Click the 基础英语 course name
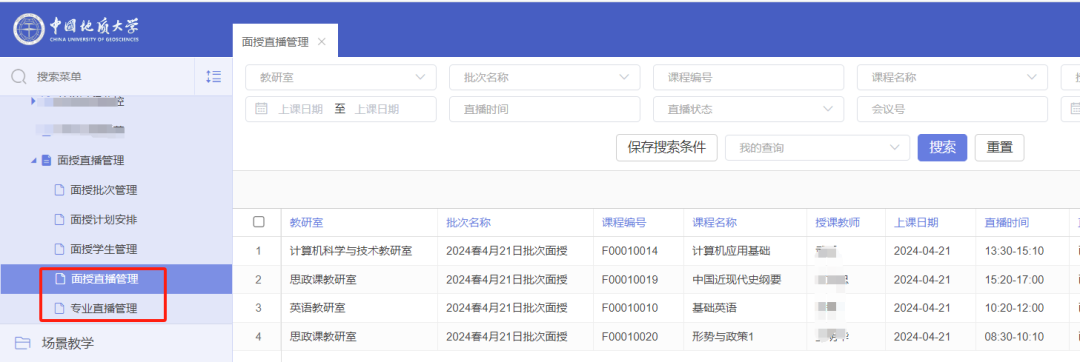This screenshot has height=362, width=1080. pos(714,308)
